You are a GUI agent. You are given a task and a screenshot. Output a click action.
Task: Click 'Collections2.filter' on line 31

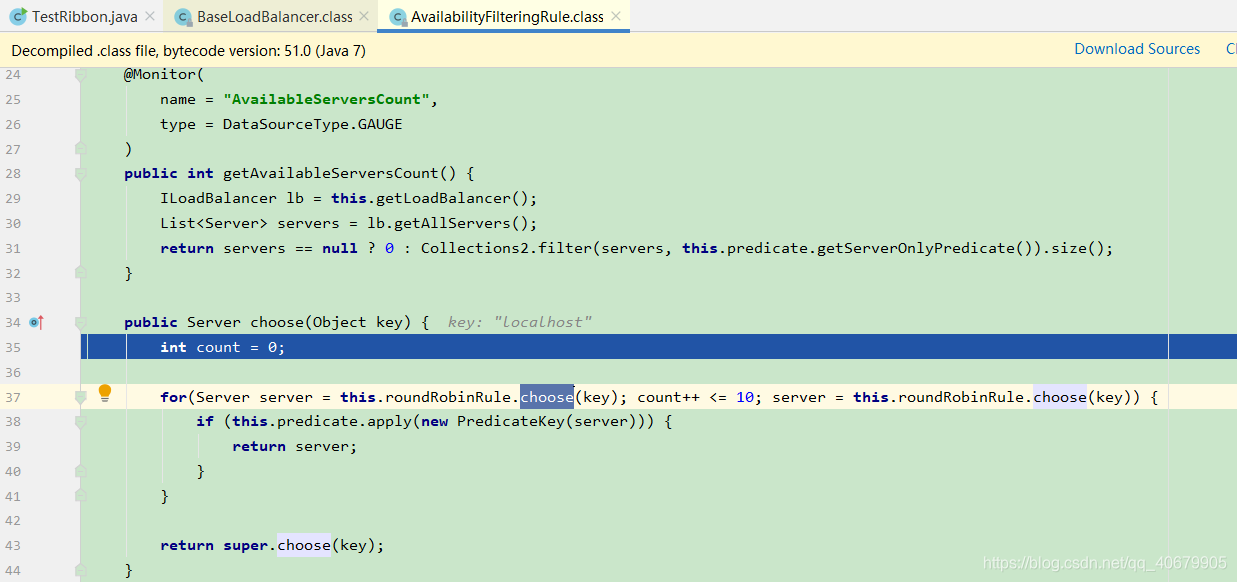pyautogui.click(x=506, y=248)
